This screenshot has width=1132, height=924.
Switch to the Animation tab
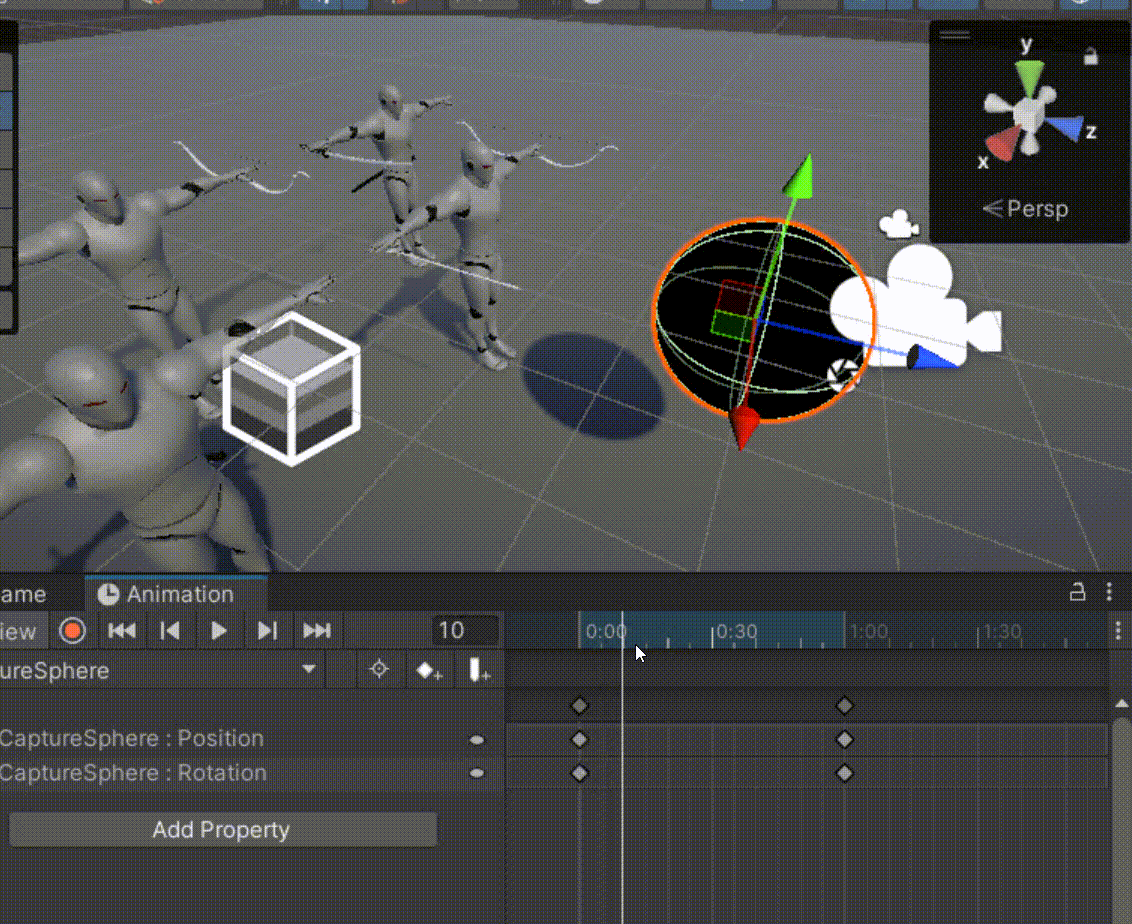[176, 593]
